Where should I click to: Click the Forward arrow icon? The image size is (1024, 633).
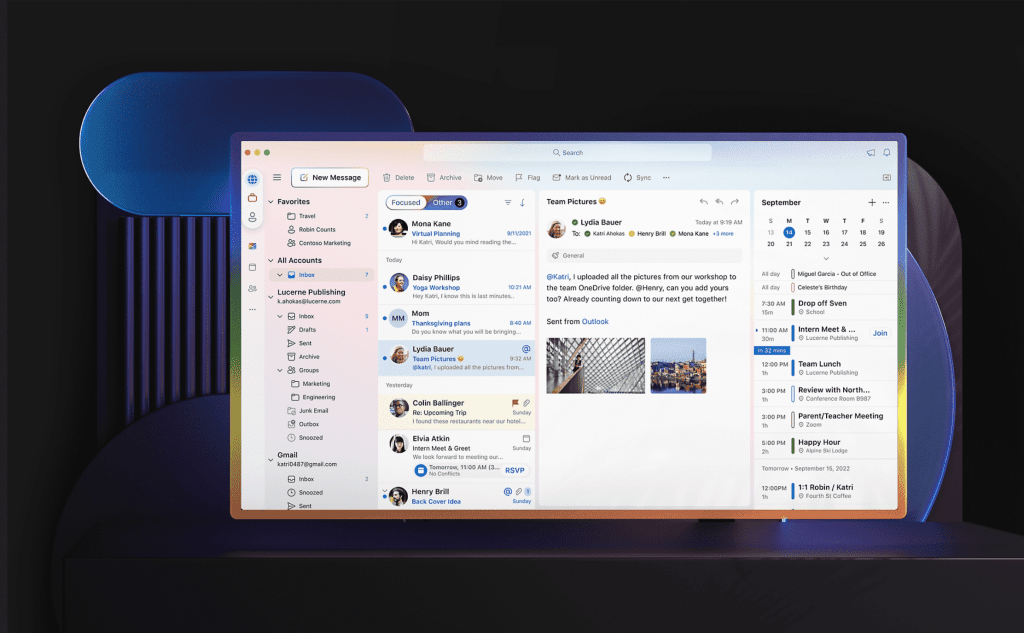tap(735, 202)
